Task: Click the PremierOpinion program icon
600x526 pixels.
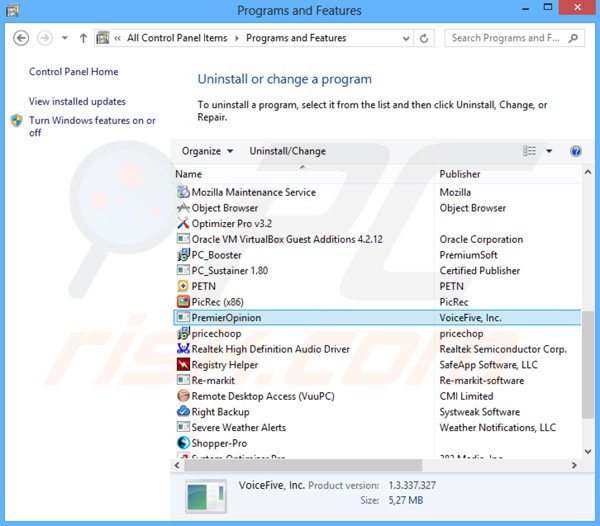Action: [183, 318]
